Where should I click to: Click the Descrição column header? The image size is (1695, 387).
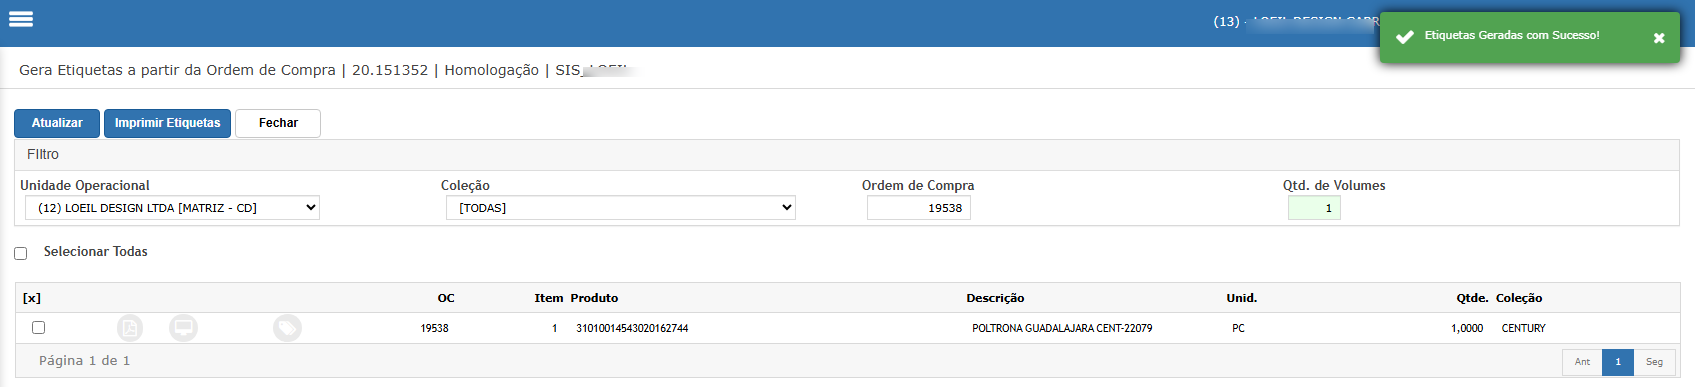tap(995, 298)
